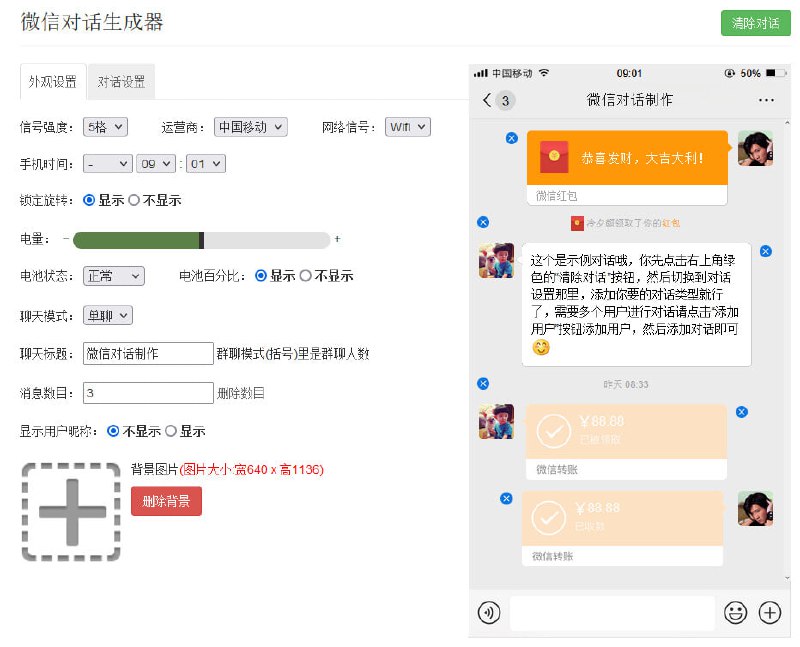Adjust the 电量 battery level slider
The width and height of the screenshot is (800, 647).
tap(202, 239)
